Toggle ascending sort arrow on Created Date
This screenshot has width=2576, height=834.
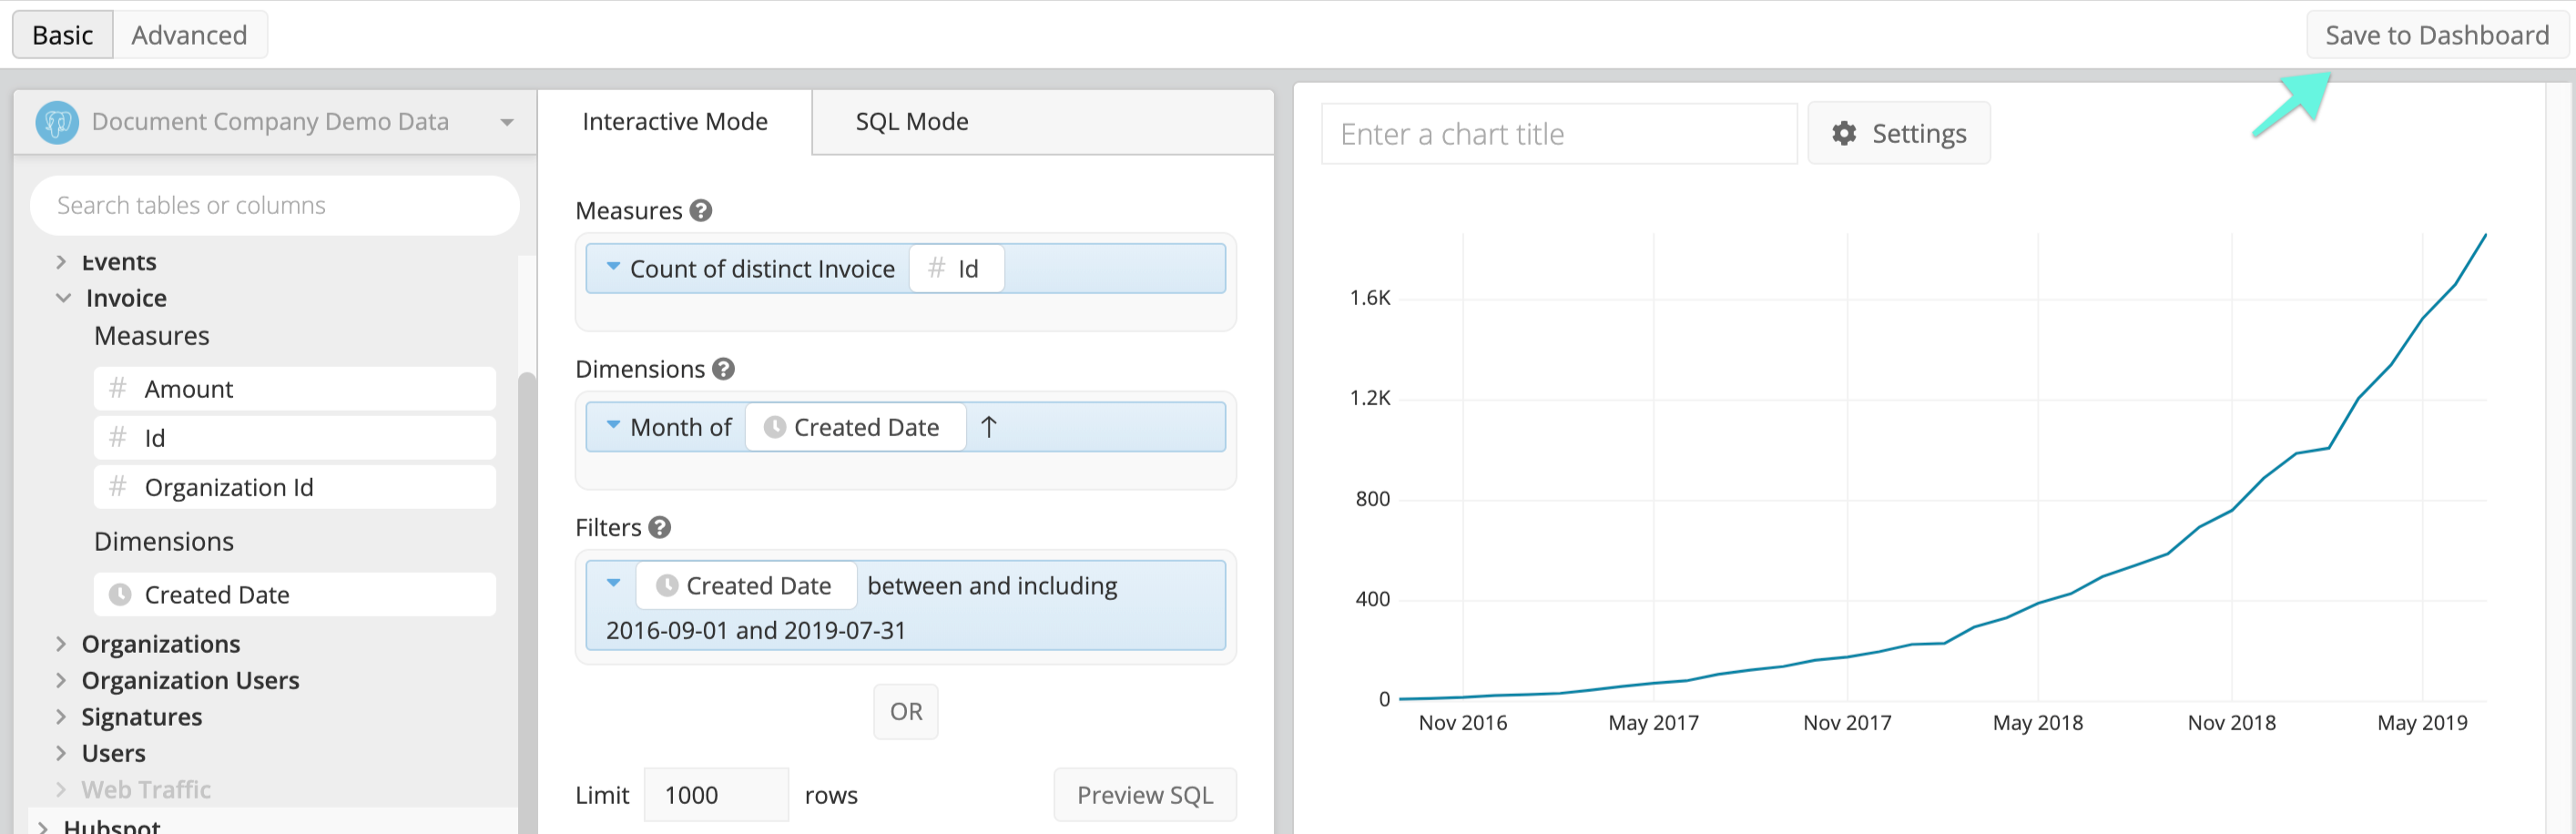click(x=988, y=427)
